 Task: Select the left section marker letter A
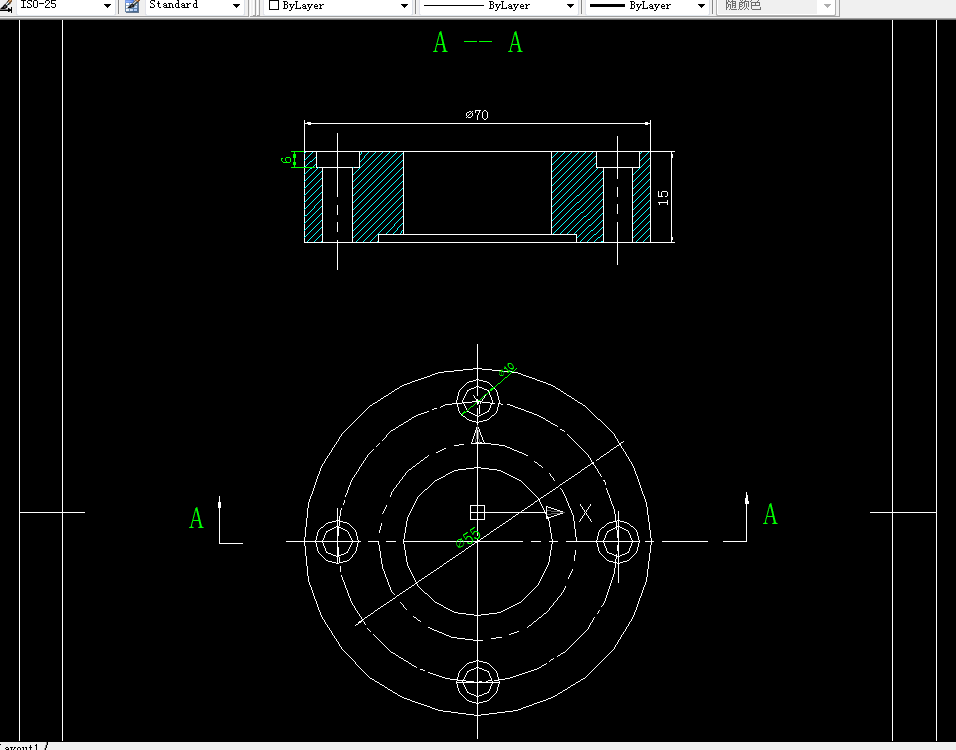196,519
